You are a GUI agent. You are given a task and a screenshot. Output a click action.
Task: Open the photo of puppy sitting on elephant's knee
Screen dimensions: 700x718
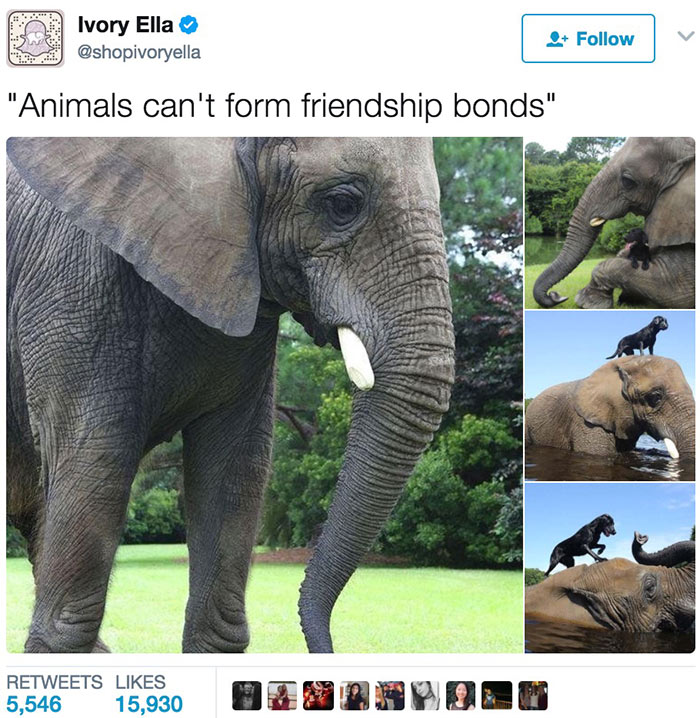pos(610,223)
